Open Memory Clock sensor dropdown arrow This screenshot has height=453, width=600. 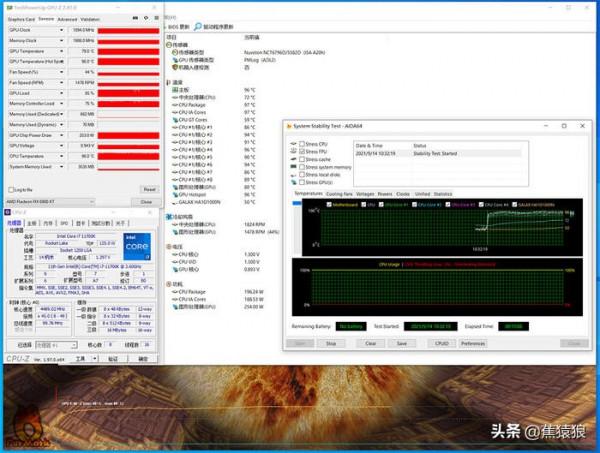61,41
